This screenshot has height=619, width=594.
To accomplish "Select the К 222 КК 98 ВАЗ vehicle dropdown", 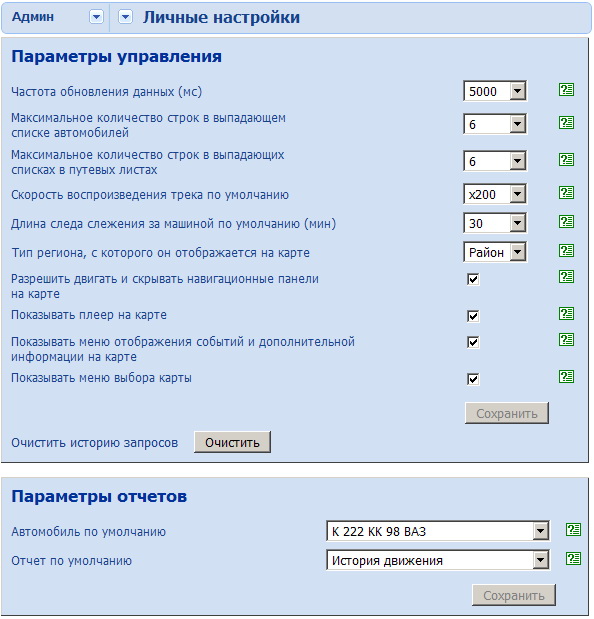I will 438,531.
